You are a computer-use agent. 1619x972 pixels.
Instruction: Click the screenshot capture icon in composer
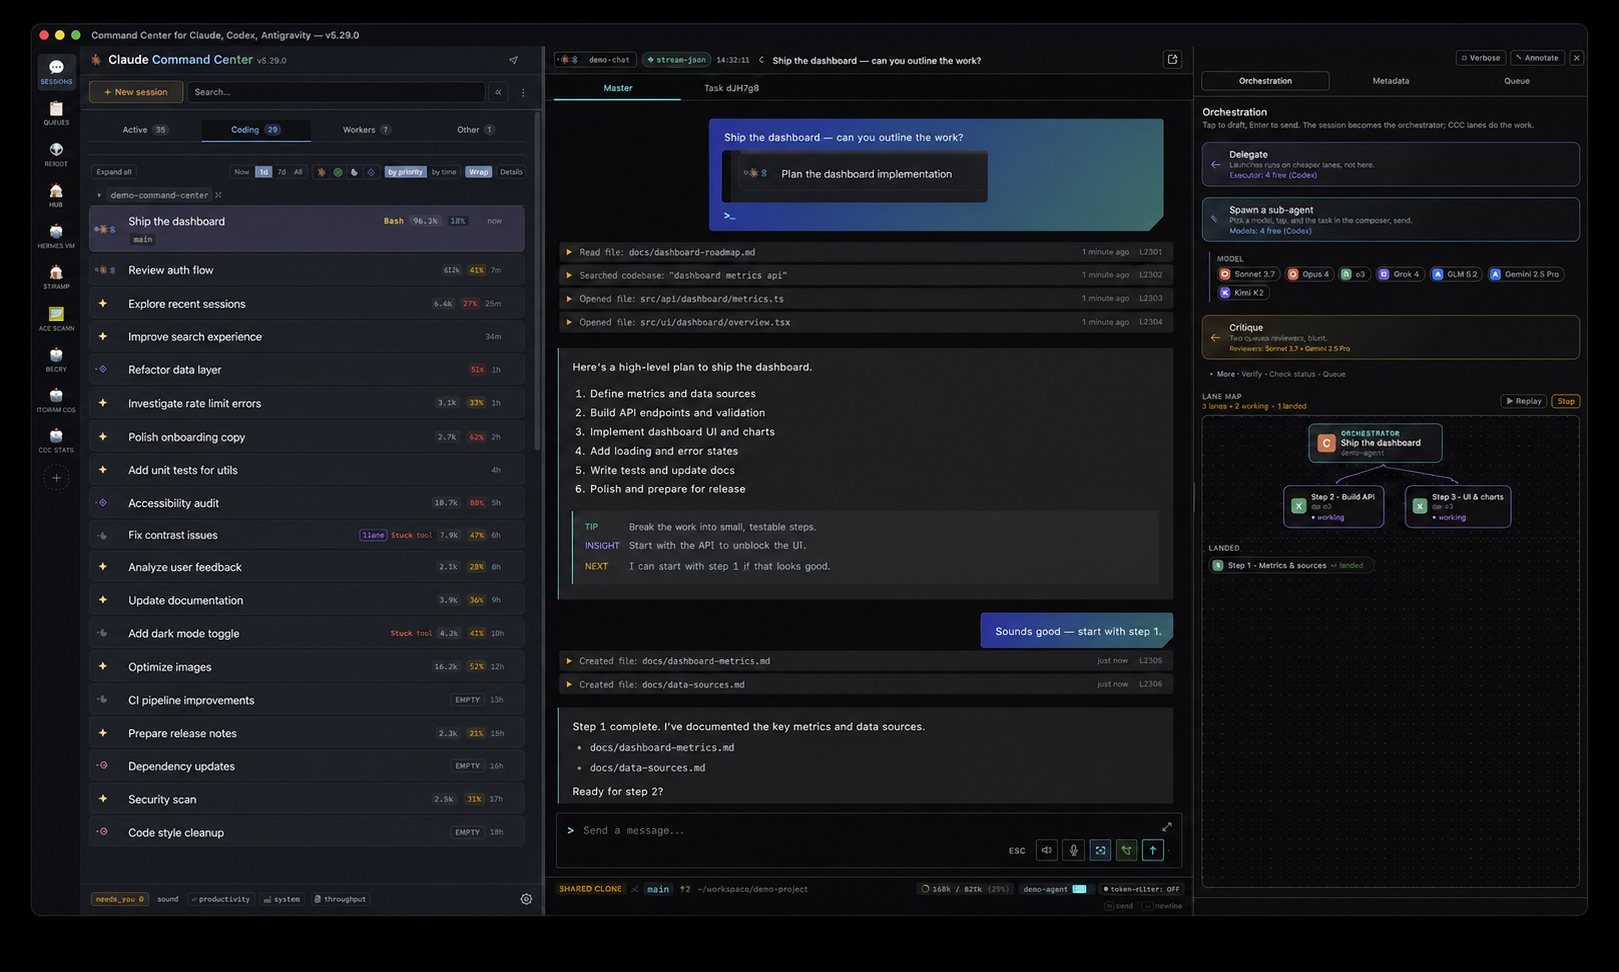point(1100,850)
